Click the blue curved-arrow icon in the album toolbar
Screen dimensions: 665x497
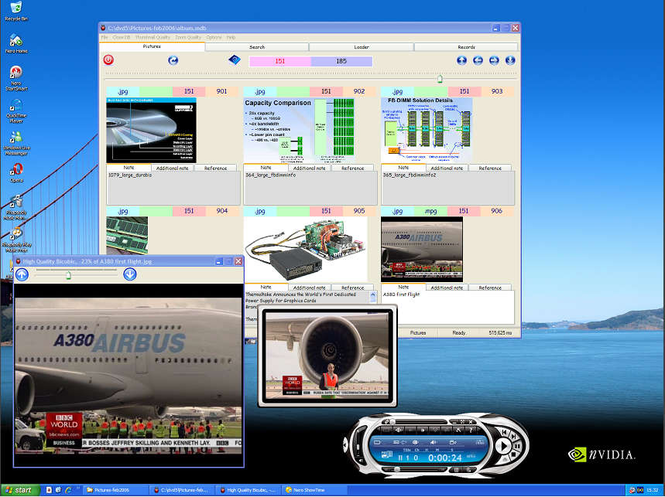(173, 60)
